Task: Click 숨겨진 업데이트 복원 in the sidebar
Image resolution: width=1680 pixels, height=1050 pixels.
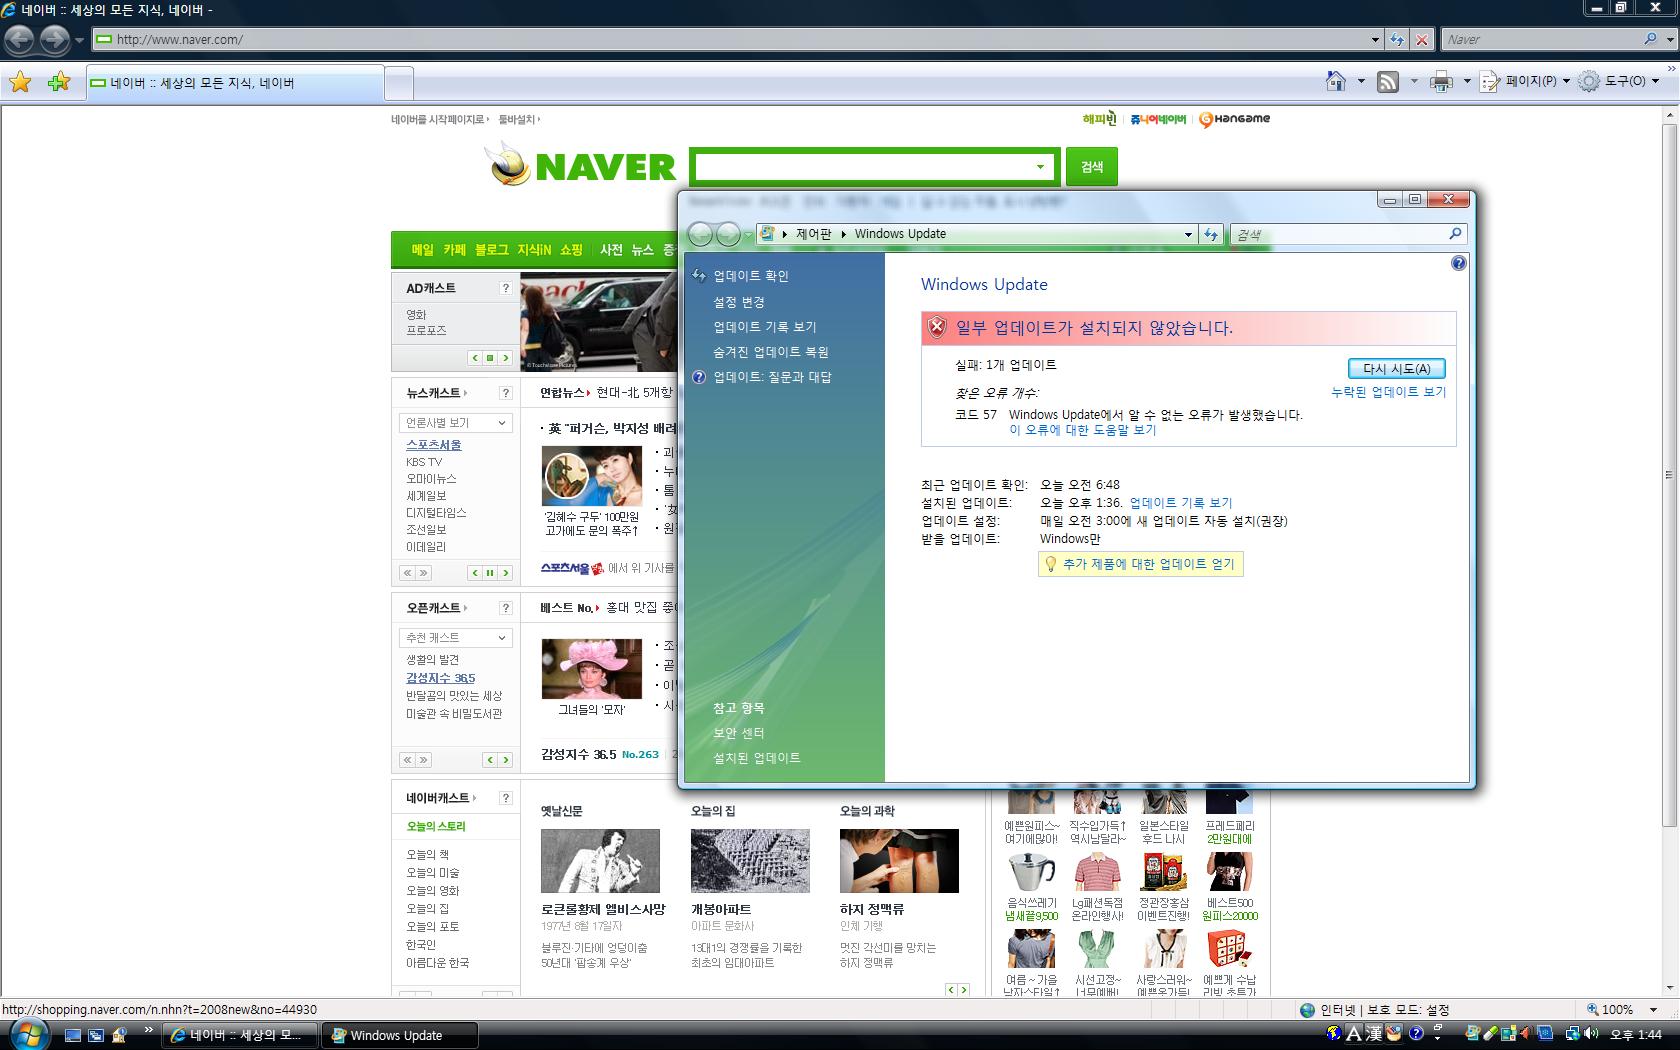Action: [x=770, y=352]
